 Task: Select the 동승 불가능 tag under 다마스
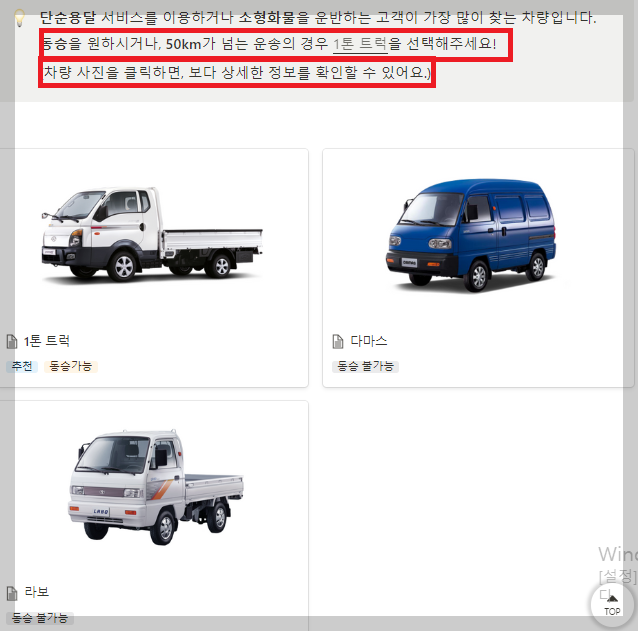(x=365, y=367)
